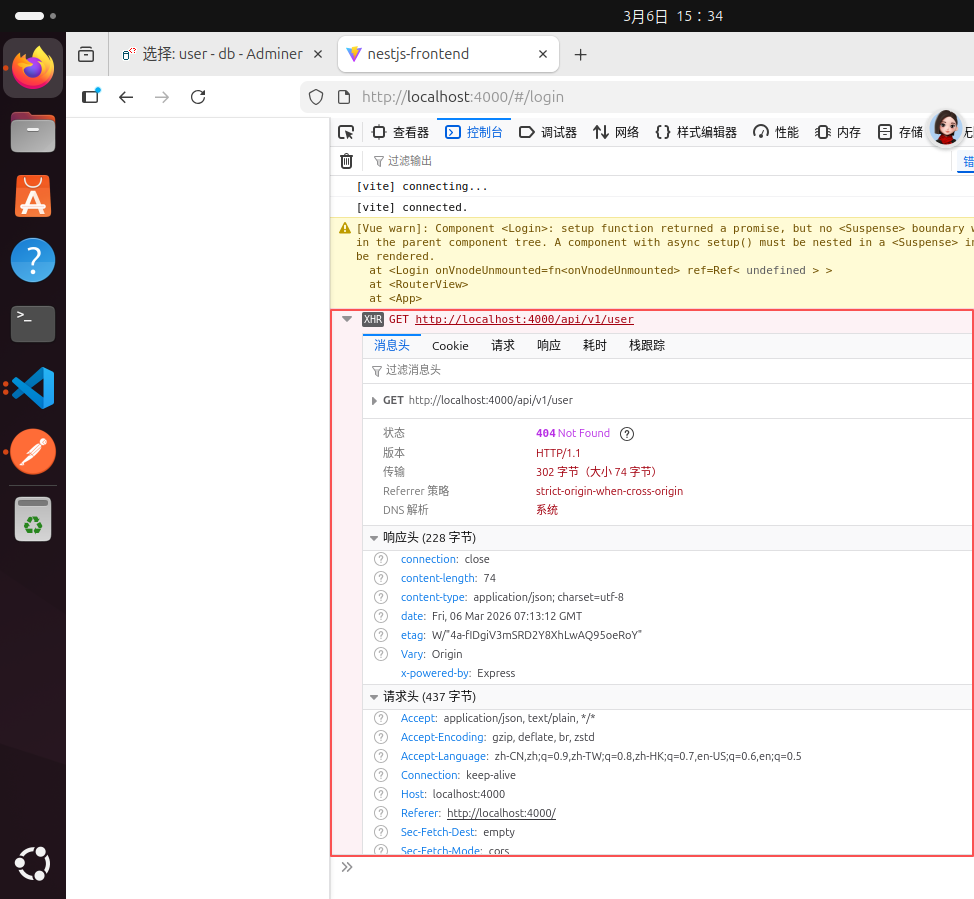This screenshot has height=899, width=974.
Task: Click help icon for Accept-Encoding header
Action: pyautogui.click(x=381, y=737)
